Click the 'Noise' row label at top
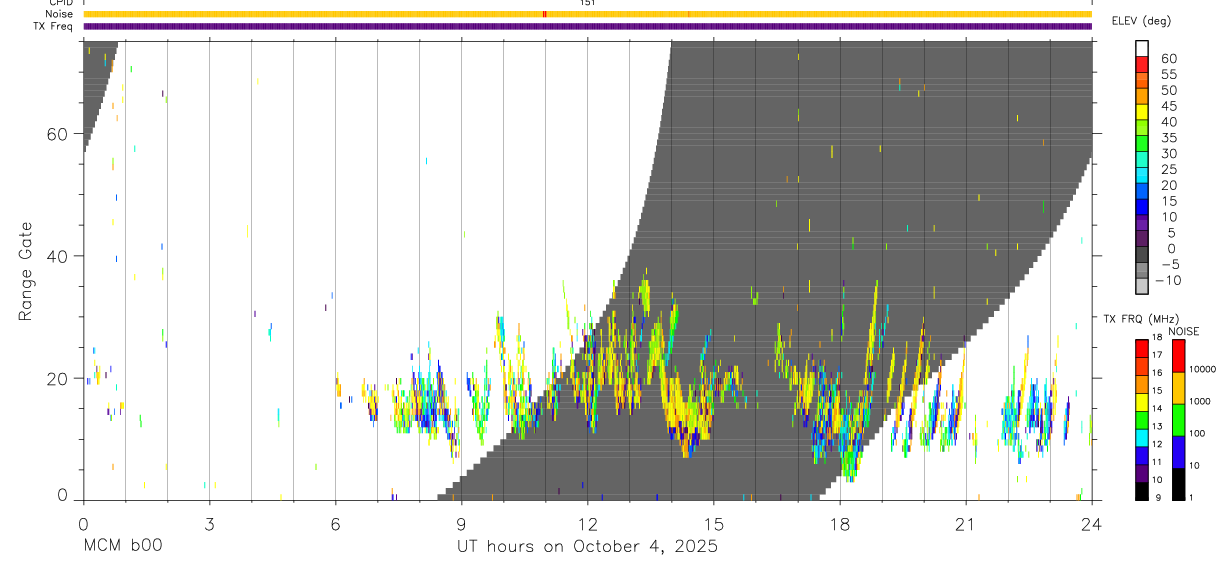Screen dimensions: 1228x567 pyautogui.click(x=58, y=14)
